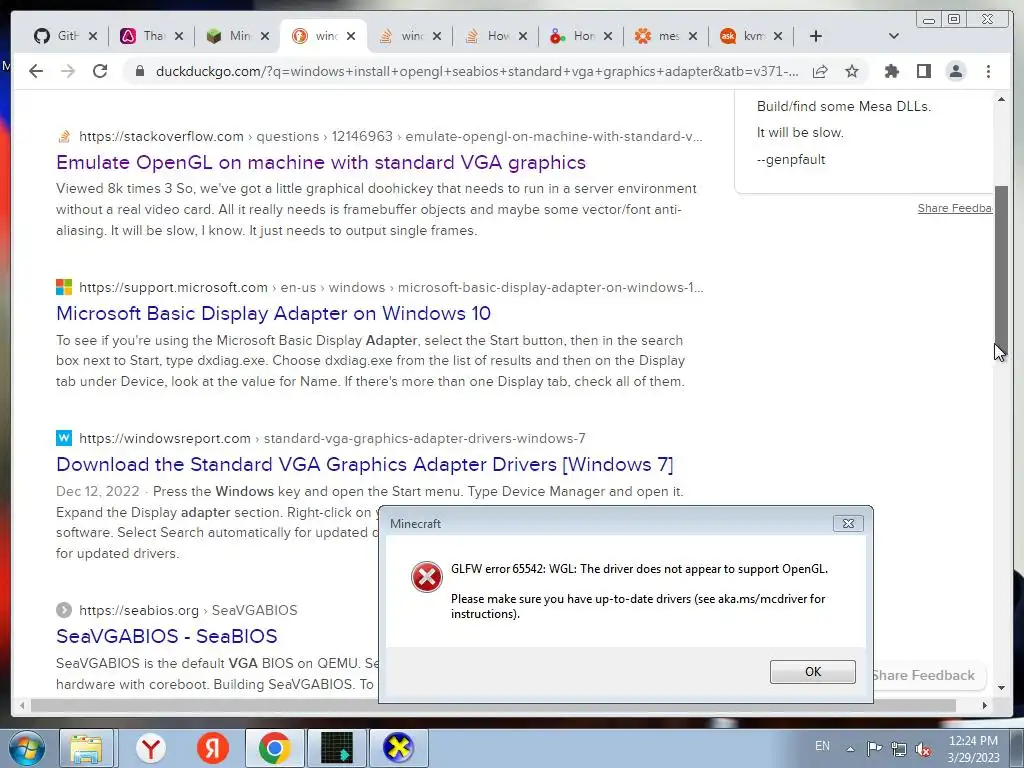Click the EN language indicator
Image resolution: width=1024 pixels, height=768 pixels.
pyautogui.click(x=822, y=746)
